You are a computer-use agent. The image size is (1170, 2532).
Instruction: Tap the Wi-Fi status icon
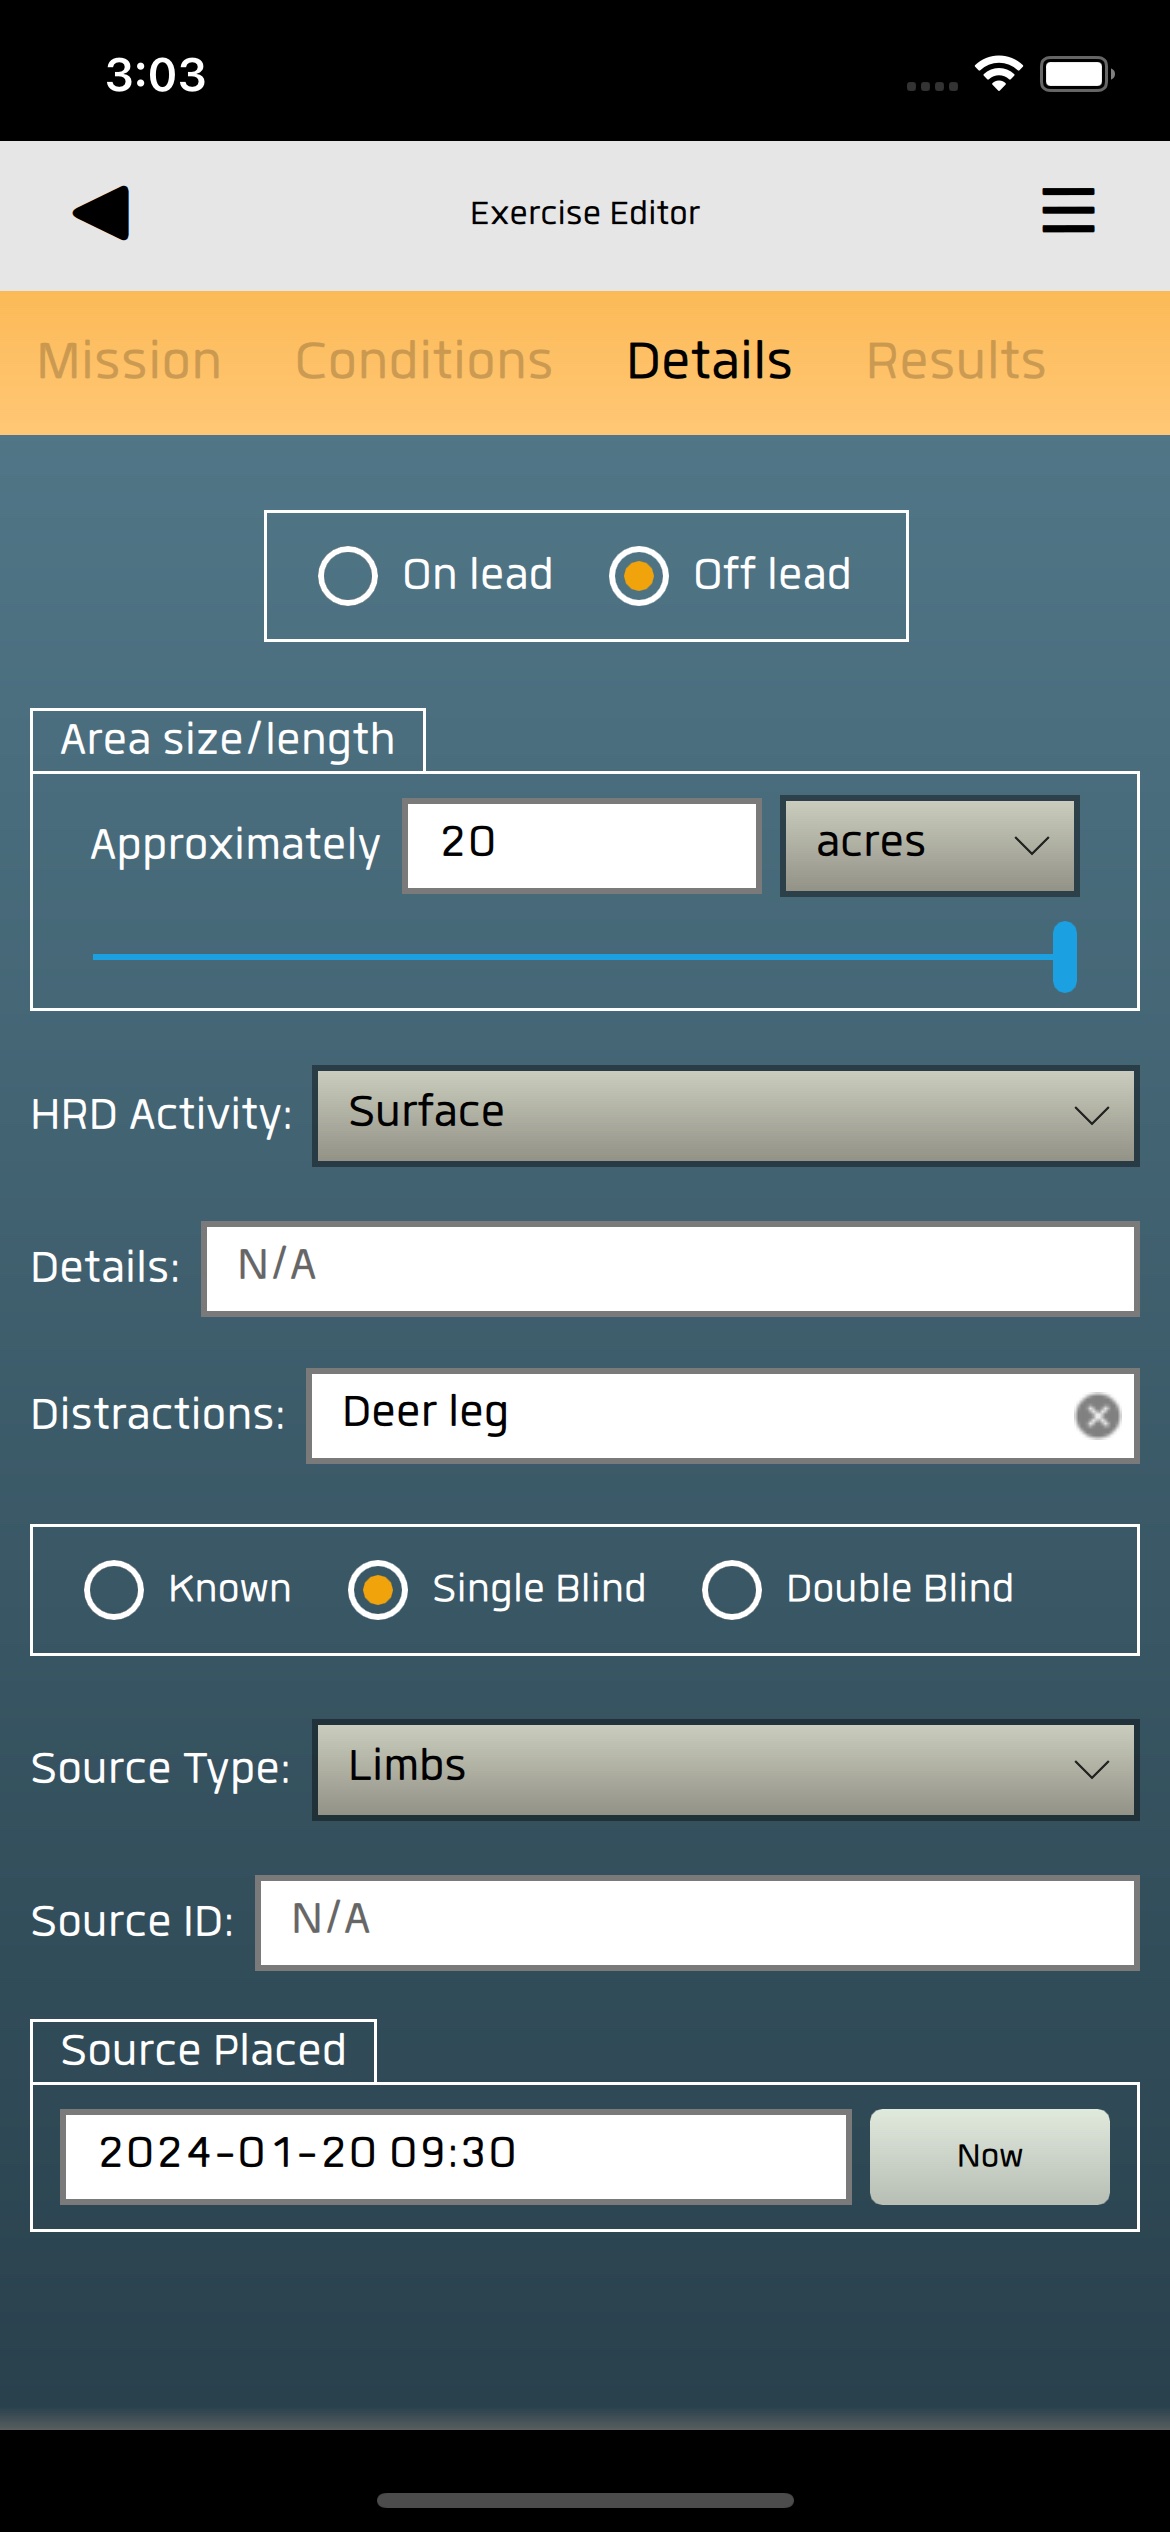(x=998, y=74)
